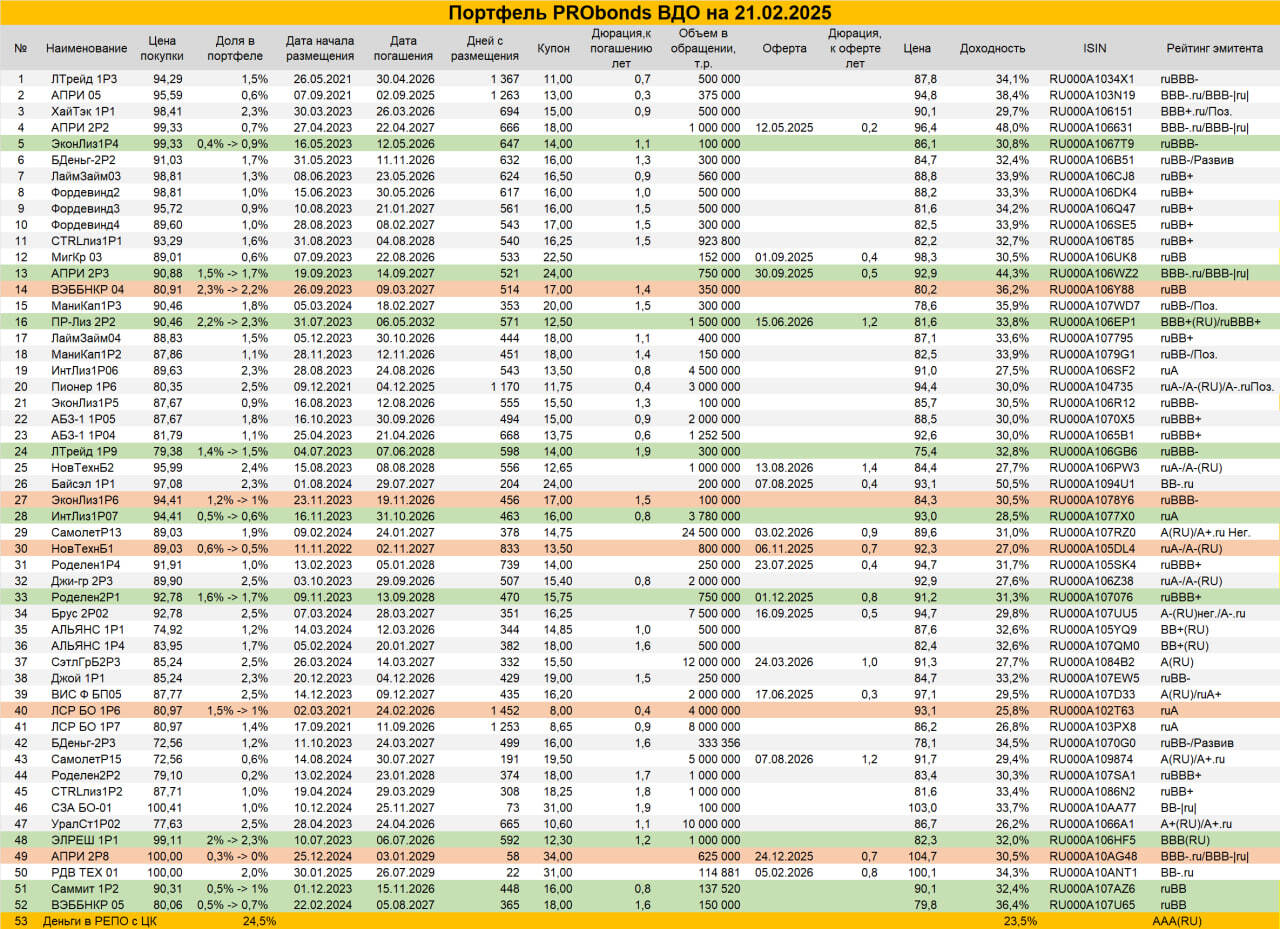Click the bond name 'АПРИ 05'
Screen dimensions: 1280x929
[74, 95]
